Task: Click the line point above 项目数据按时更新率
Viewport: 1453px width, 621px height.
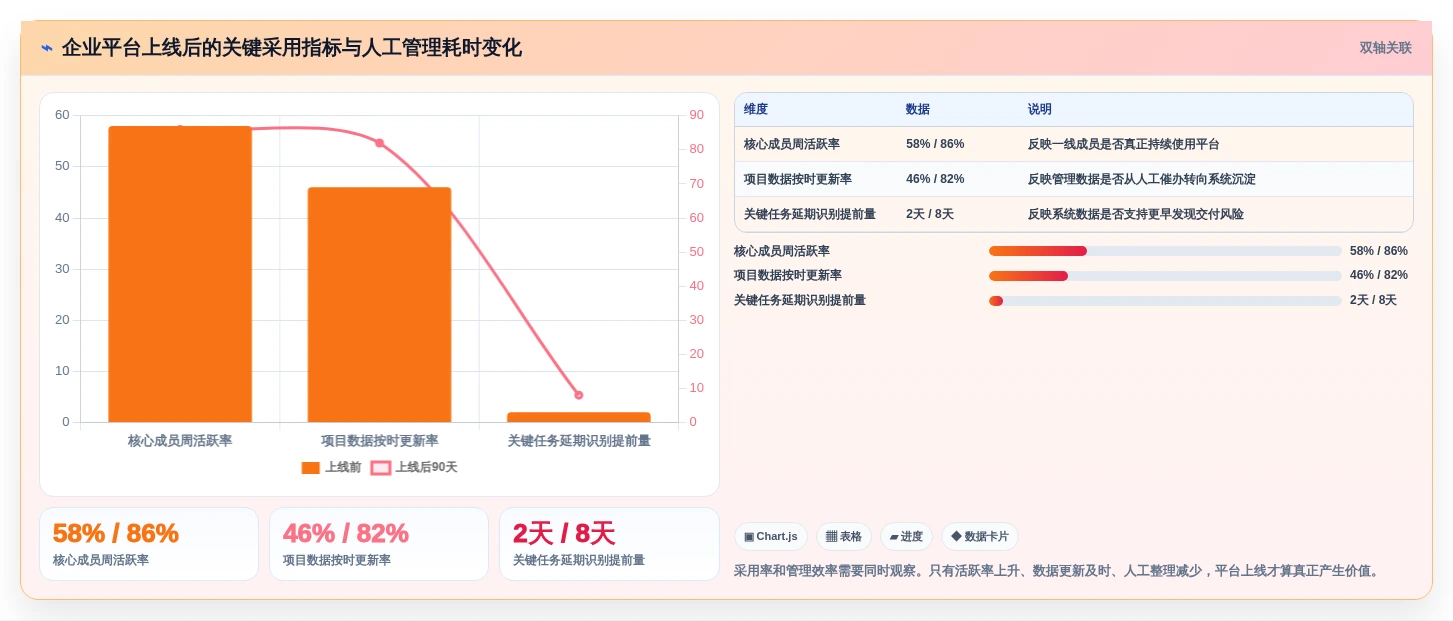Action: 379,143
